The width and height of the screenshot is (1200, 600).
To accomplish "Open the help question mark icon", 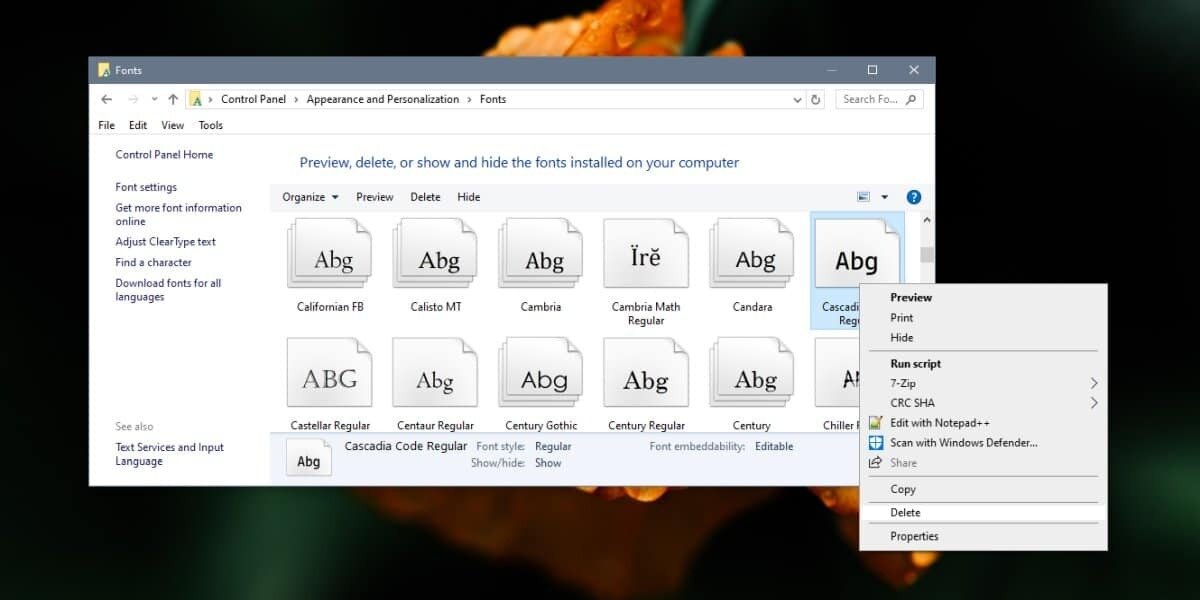I will [913, 197].
